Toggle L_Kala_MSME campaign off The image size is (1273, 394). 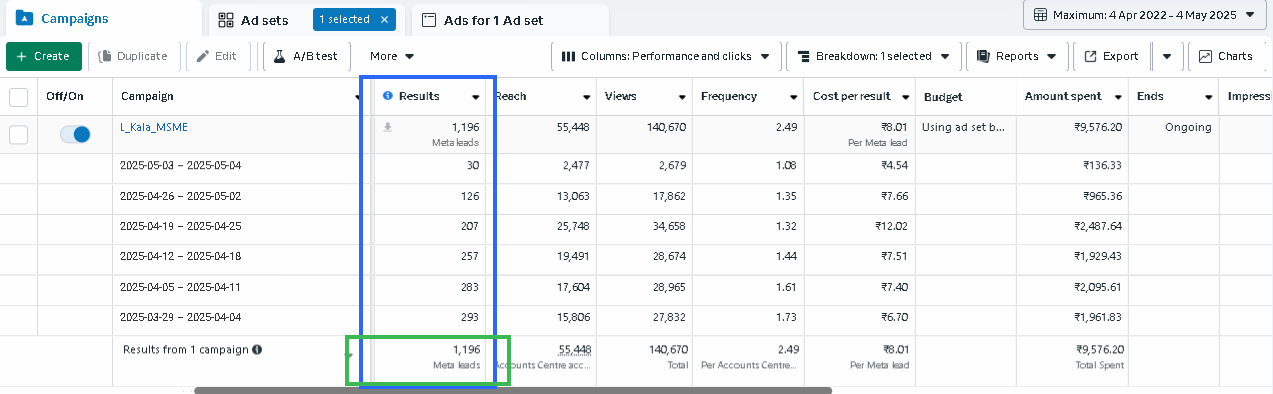pyautogui.click(x=75, y=134)
